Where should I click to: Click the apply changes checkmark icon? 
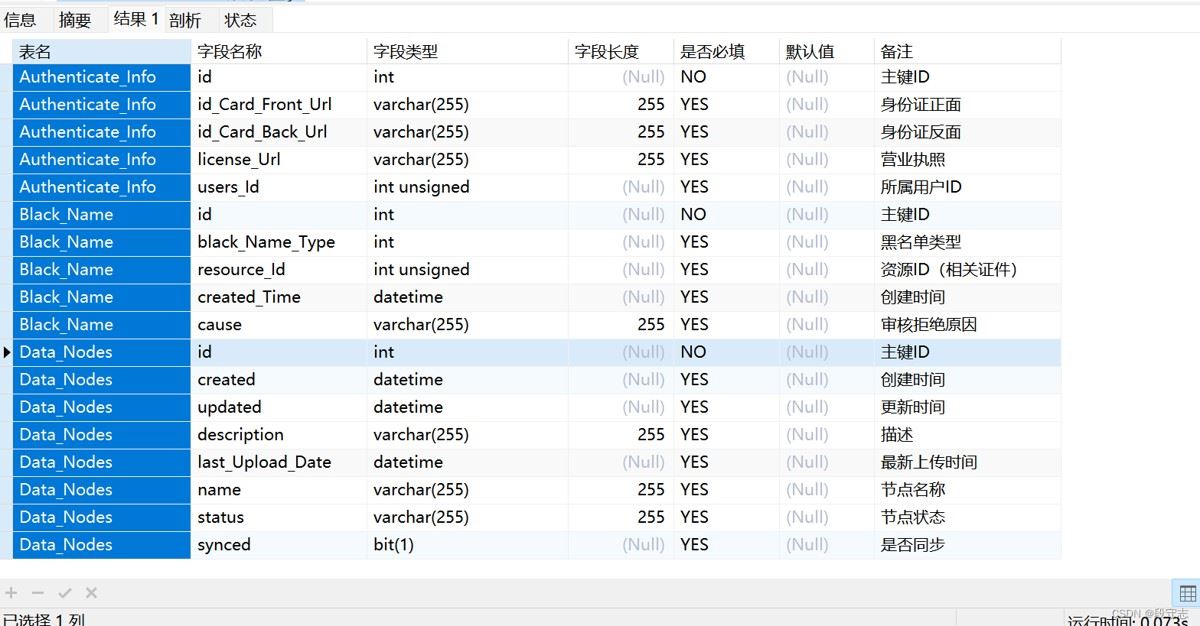click(65, 593)
